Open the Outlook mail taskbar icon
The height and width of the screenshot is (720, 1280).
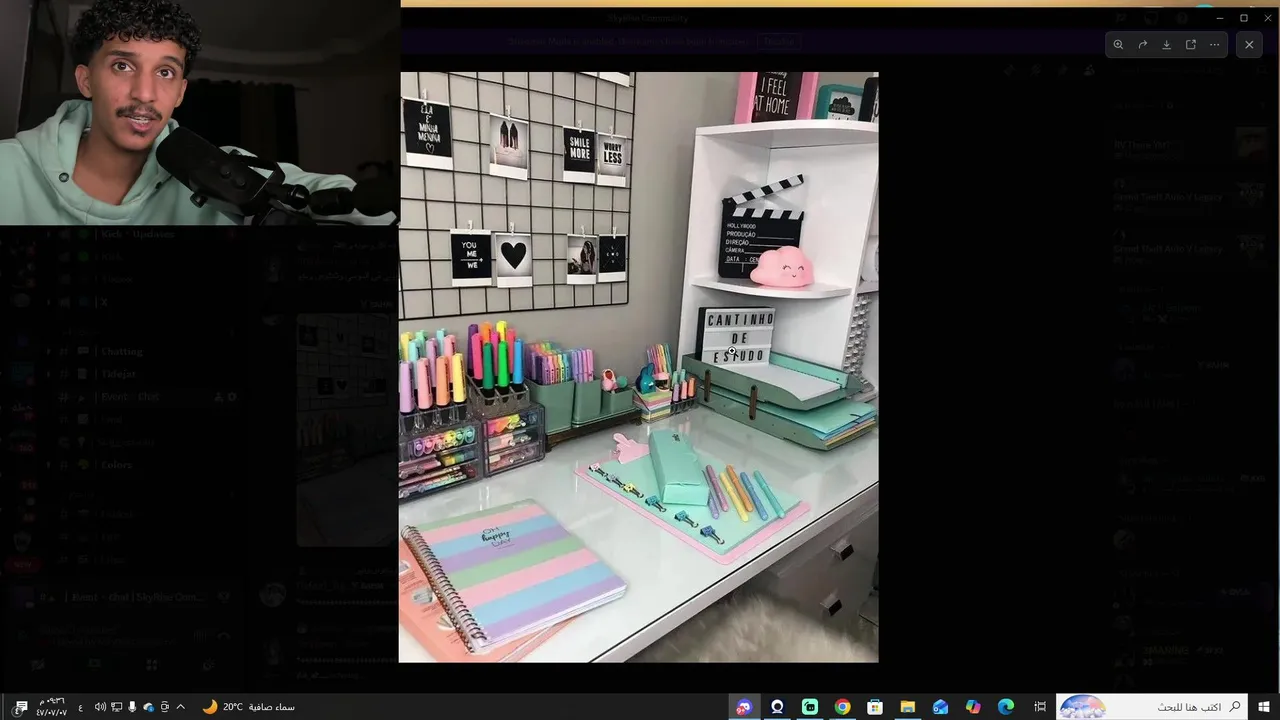point(940,707)
